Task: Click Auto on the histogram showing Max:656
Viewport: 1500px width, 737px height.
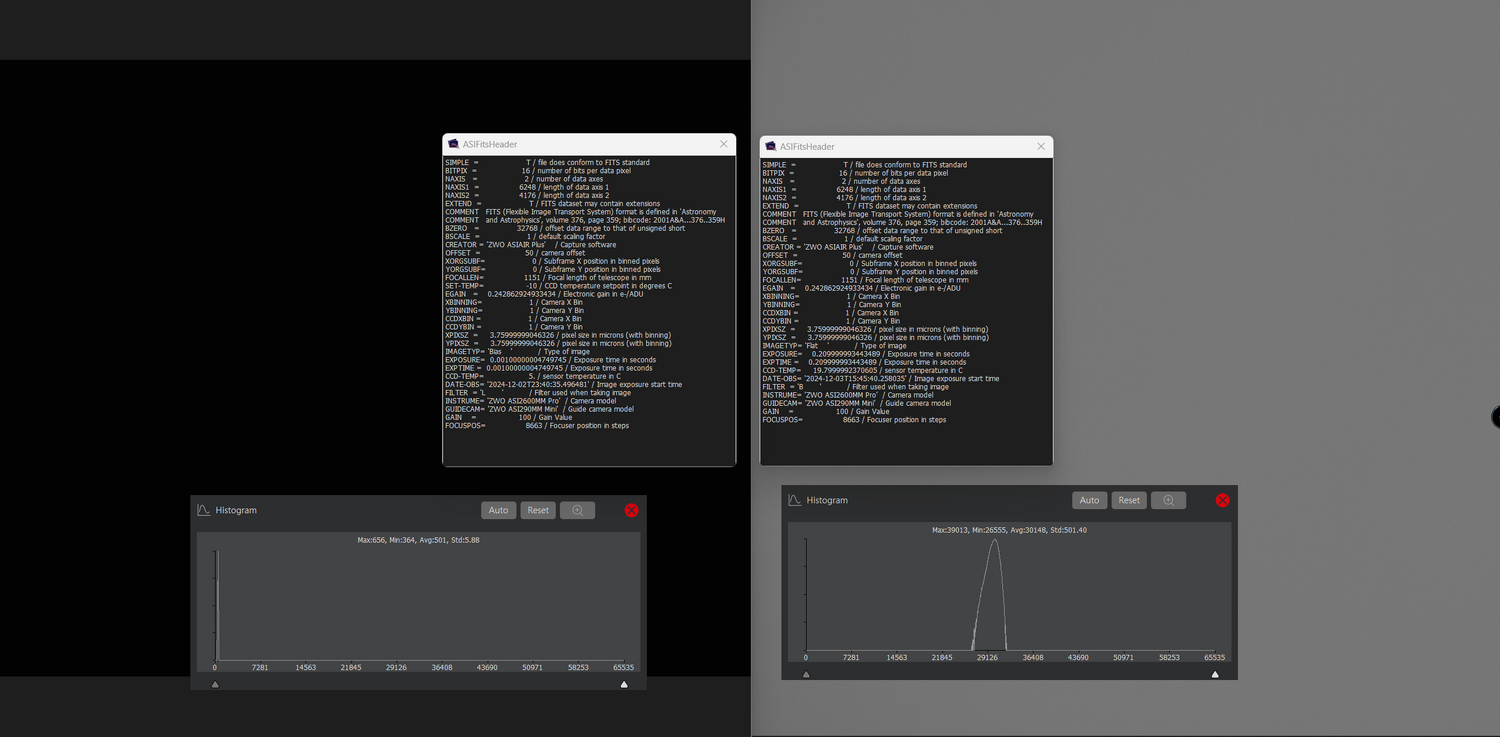Action: (498, 510)
